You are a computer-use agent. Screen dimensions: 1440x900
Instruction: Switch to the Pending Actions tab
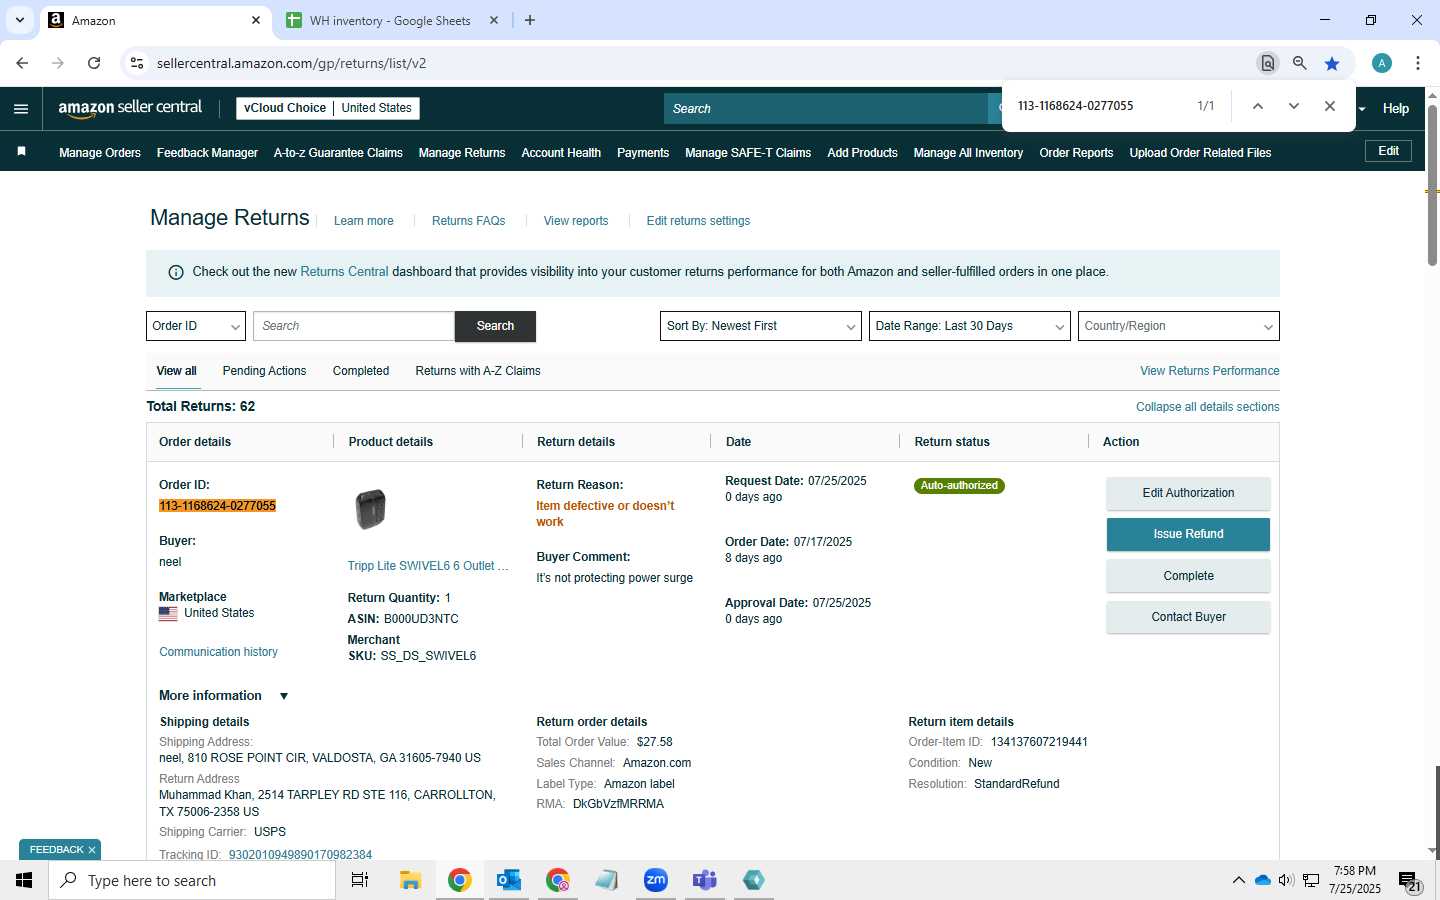click(x=264, y=371)
